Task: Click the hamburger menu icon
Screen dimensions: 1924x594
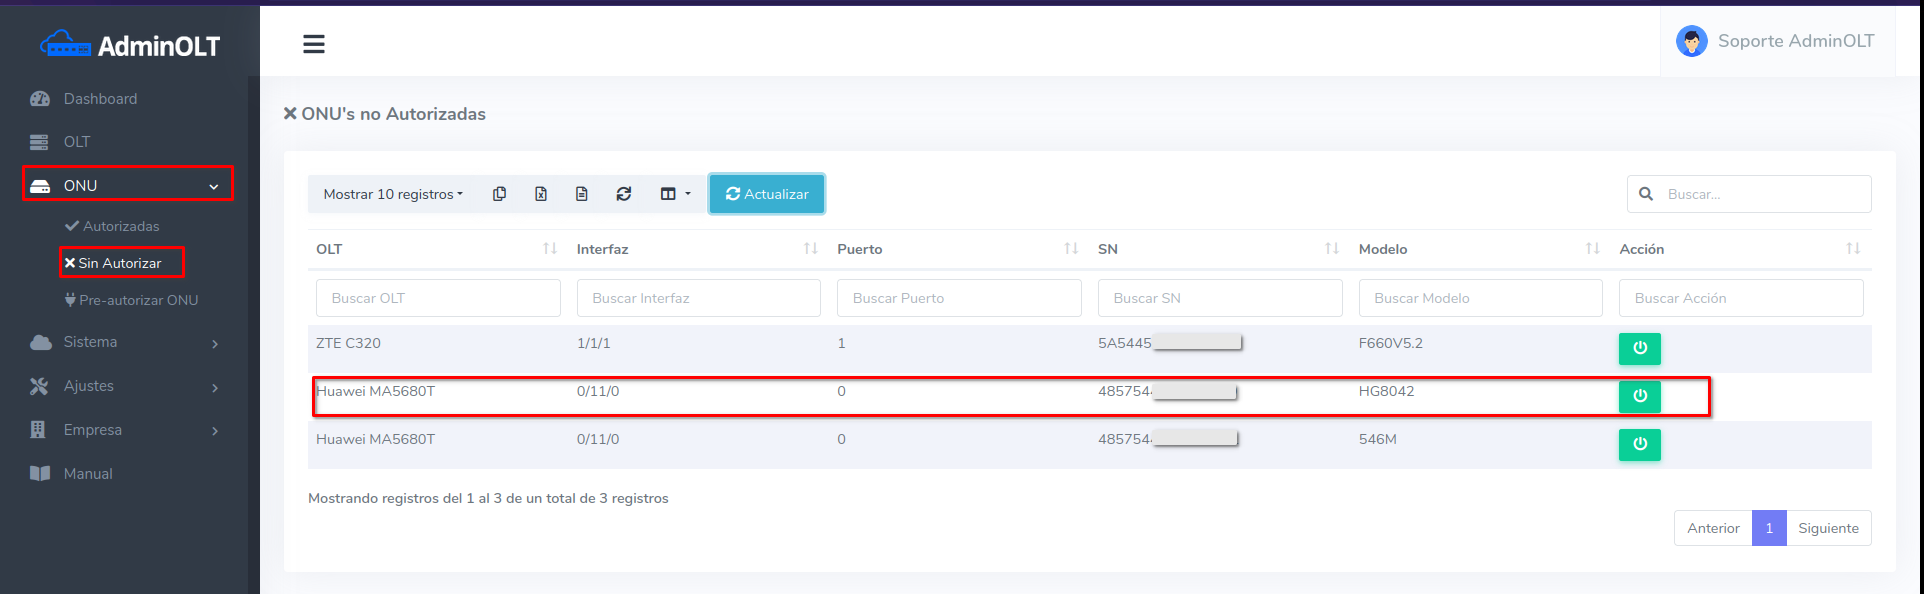Action: click(314, 44)
